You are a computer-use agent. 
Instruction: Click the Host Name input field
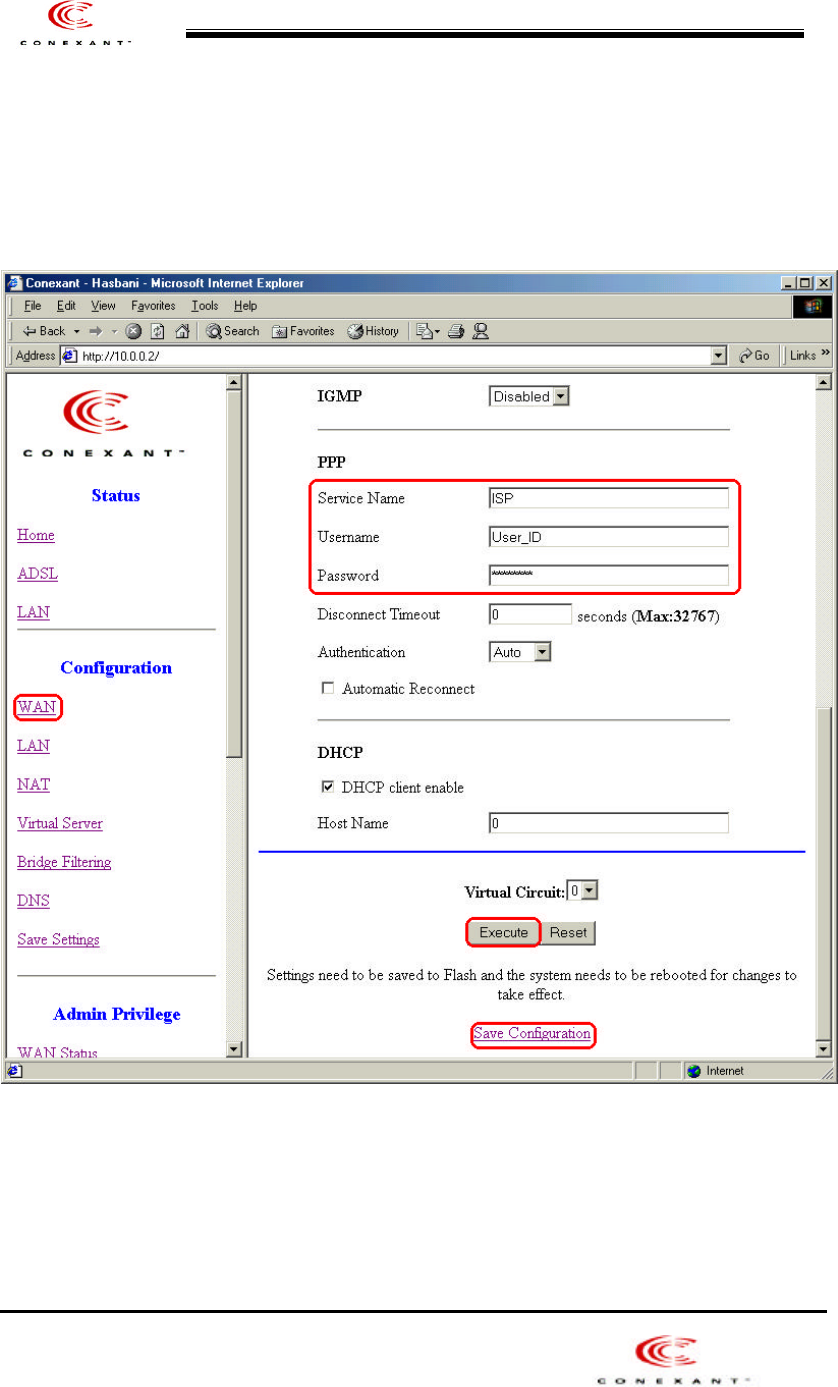click(608, 823)
